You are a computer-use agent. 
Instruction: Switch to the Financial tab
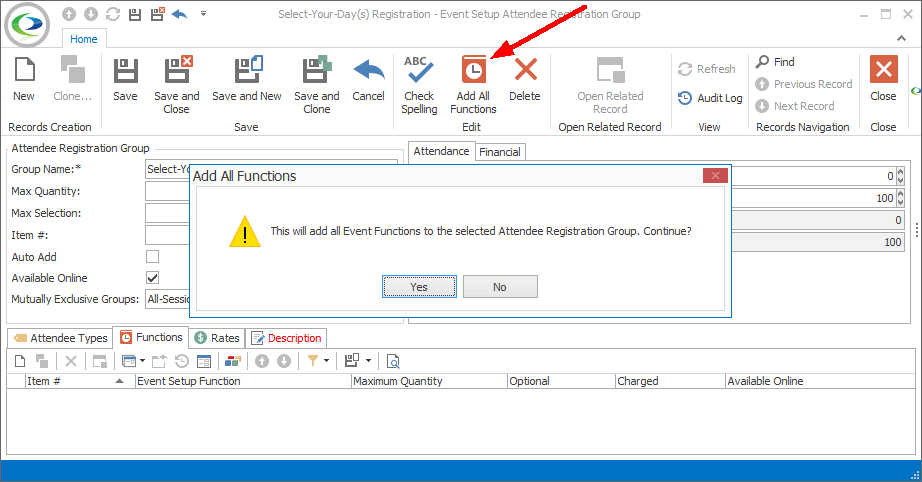500,152
